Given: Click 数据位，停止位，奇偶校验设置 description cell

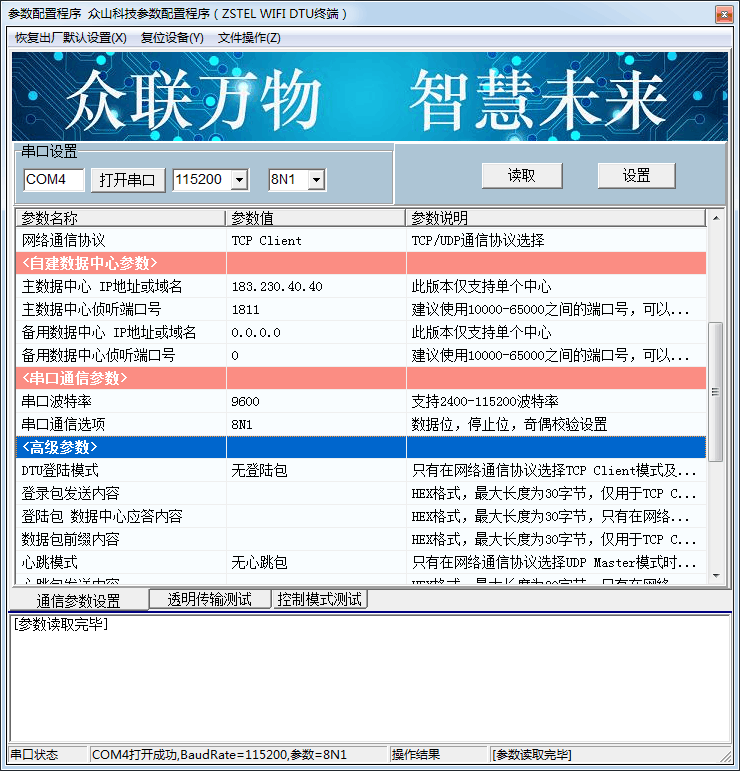Looking at the screenshot, I should (556, 424).
